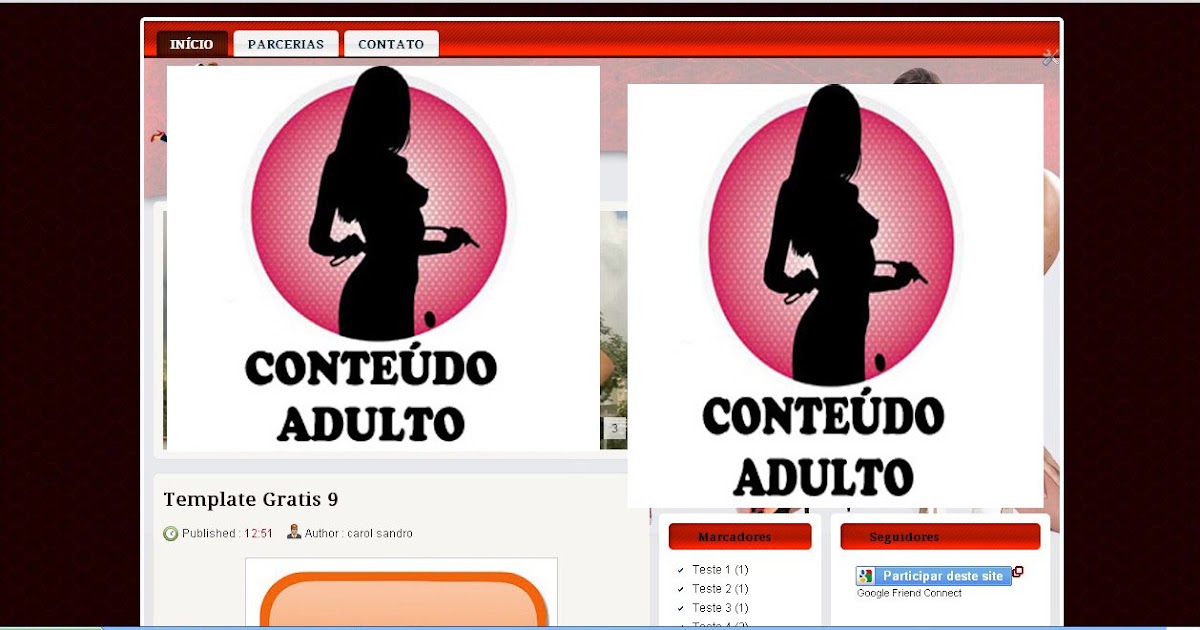The image size is (1200, 630).
Task: Open the orange post image thumbnail
Action: [x=401, y=593]
